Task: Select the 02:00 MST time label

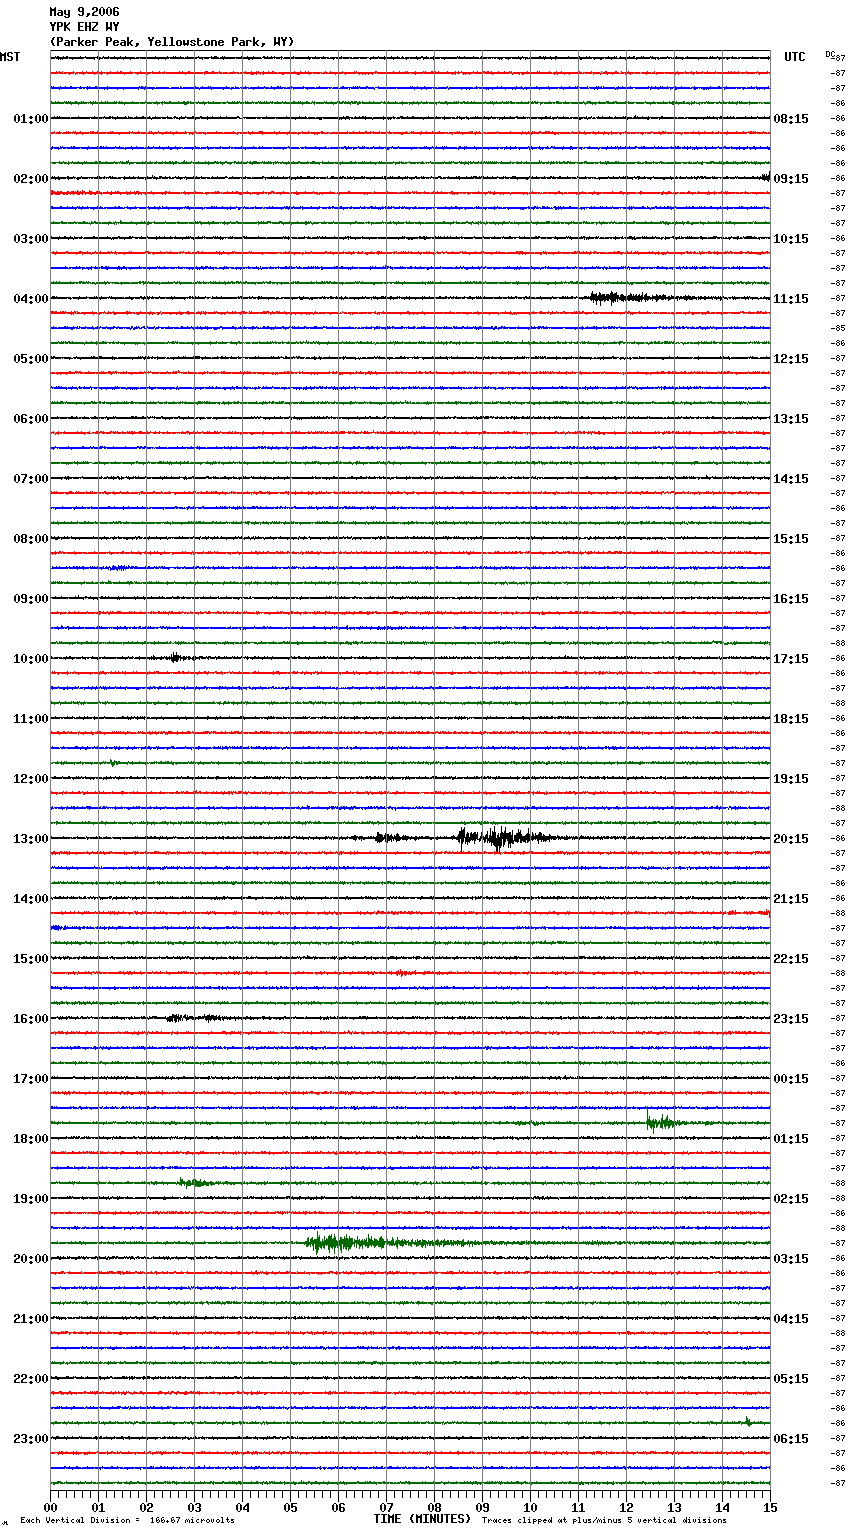Action: 31,179
